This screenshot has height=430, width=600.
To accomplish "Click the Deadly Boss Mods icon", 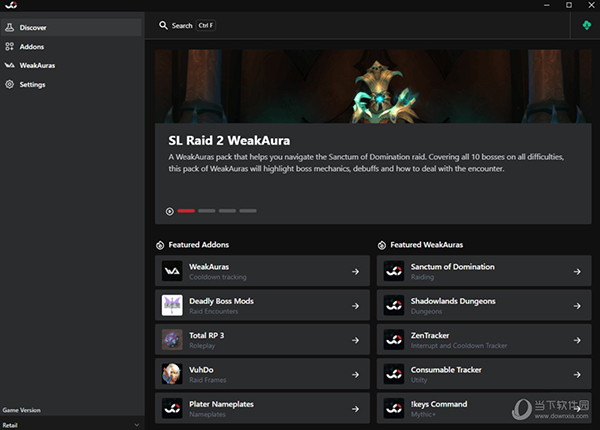I will [x=172, y=305].
